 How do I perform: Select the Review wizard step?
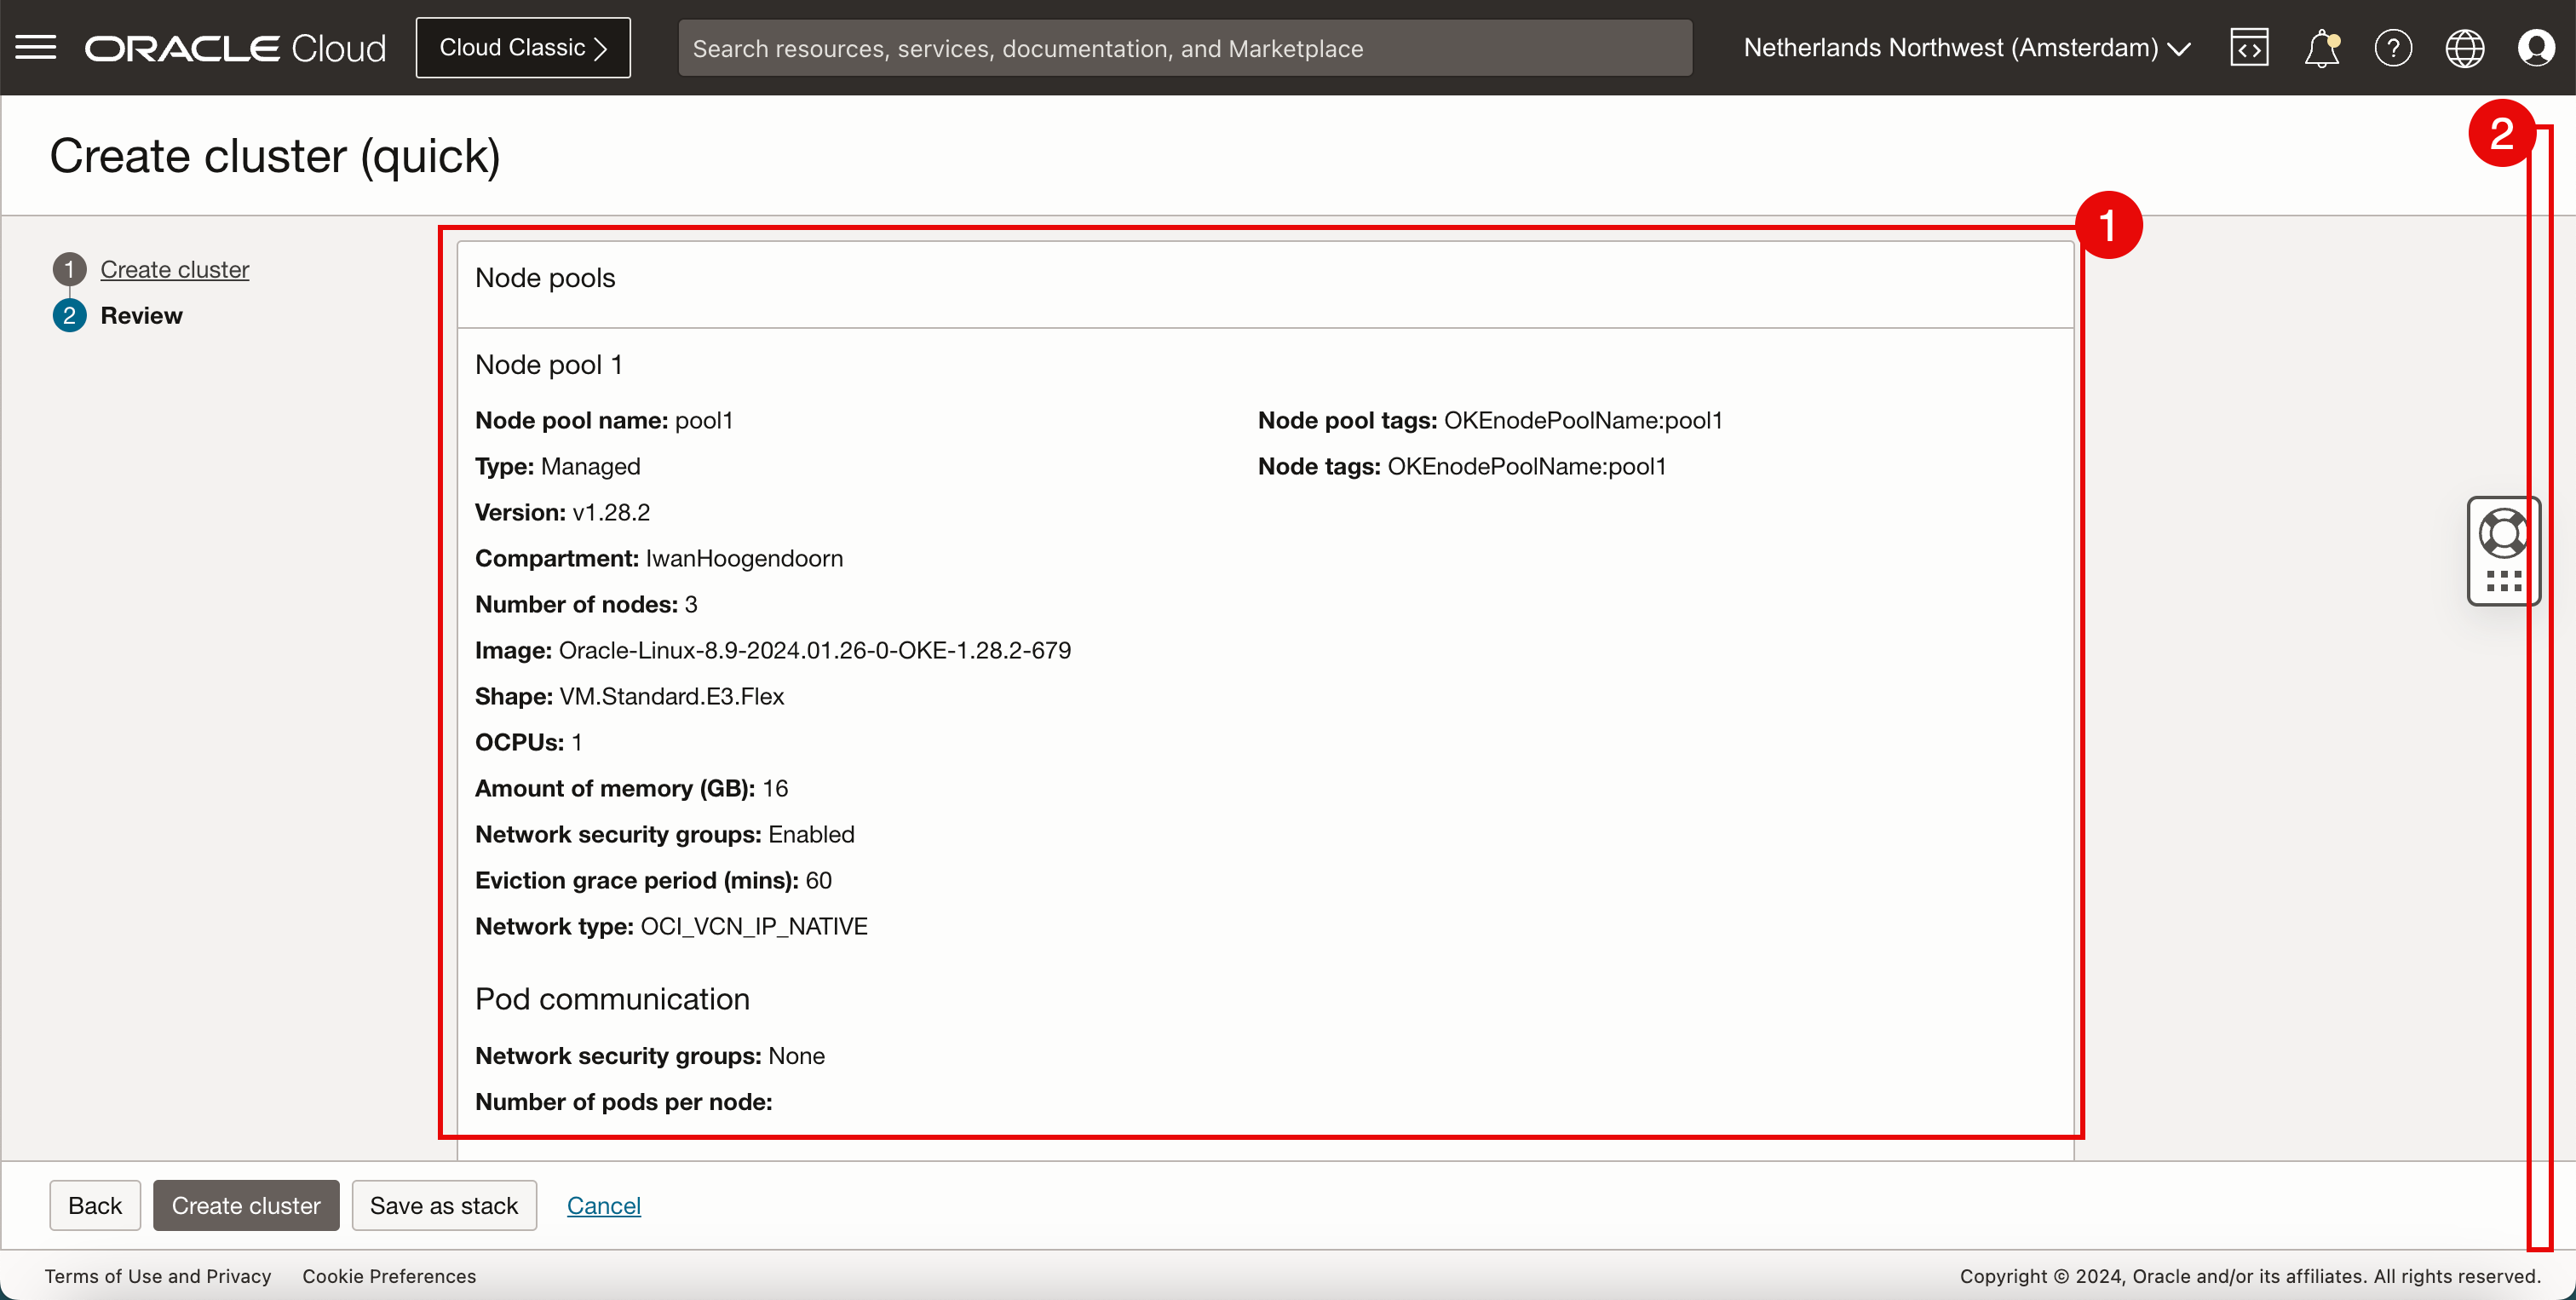141,315
